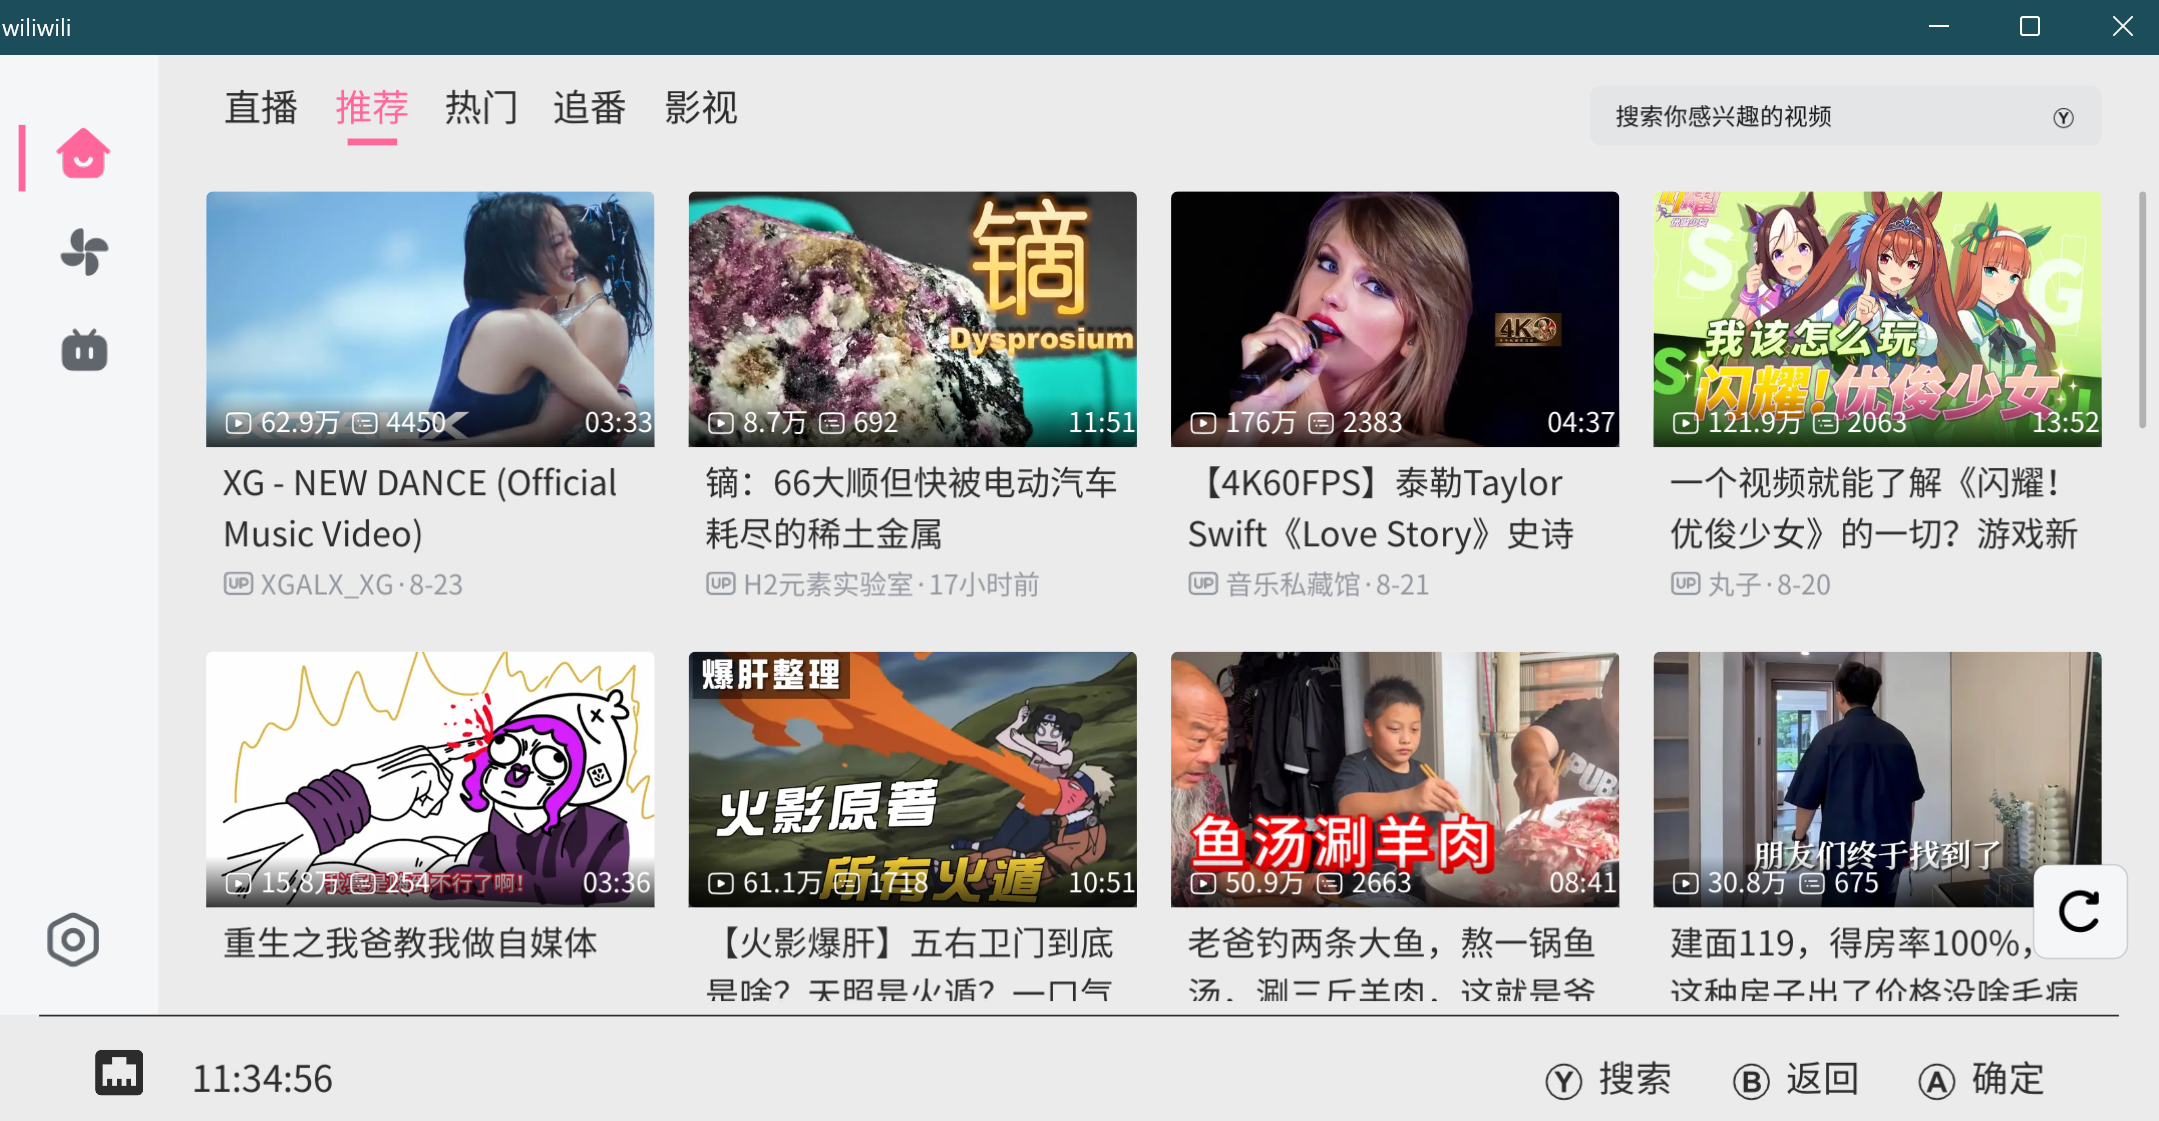The image size is (2159, 1121).
Task: Open the 火影原著 Naruto video thumbnail
Action: (912, 779)
